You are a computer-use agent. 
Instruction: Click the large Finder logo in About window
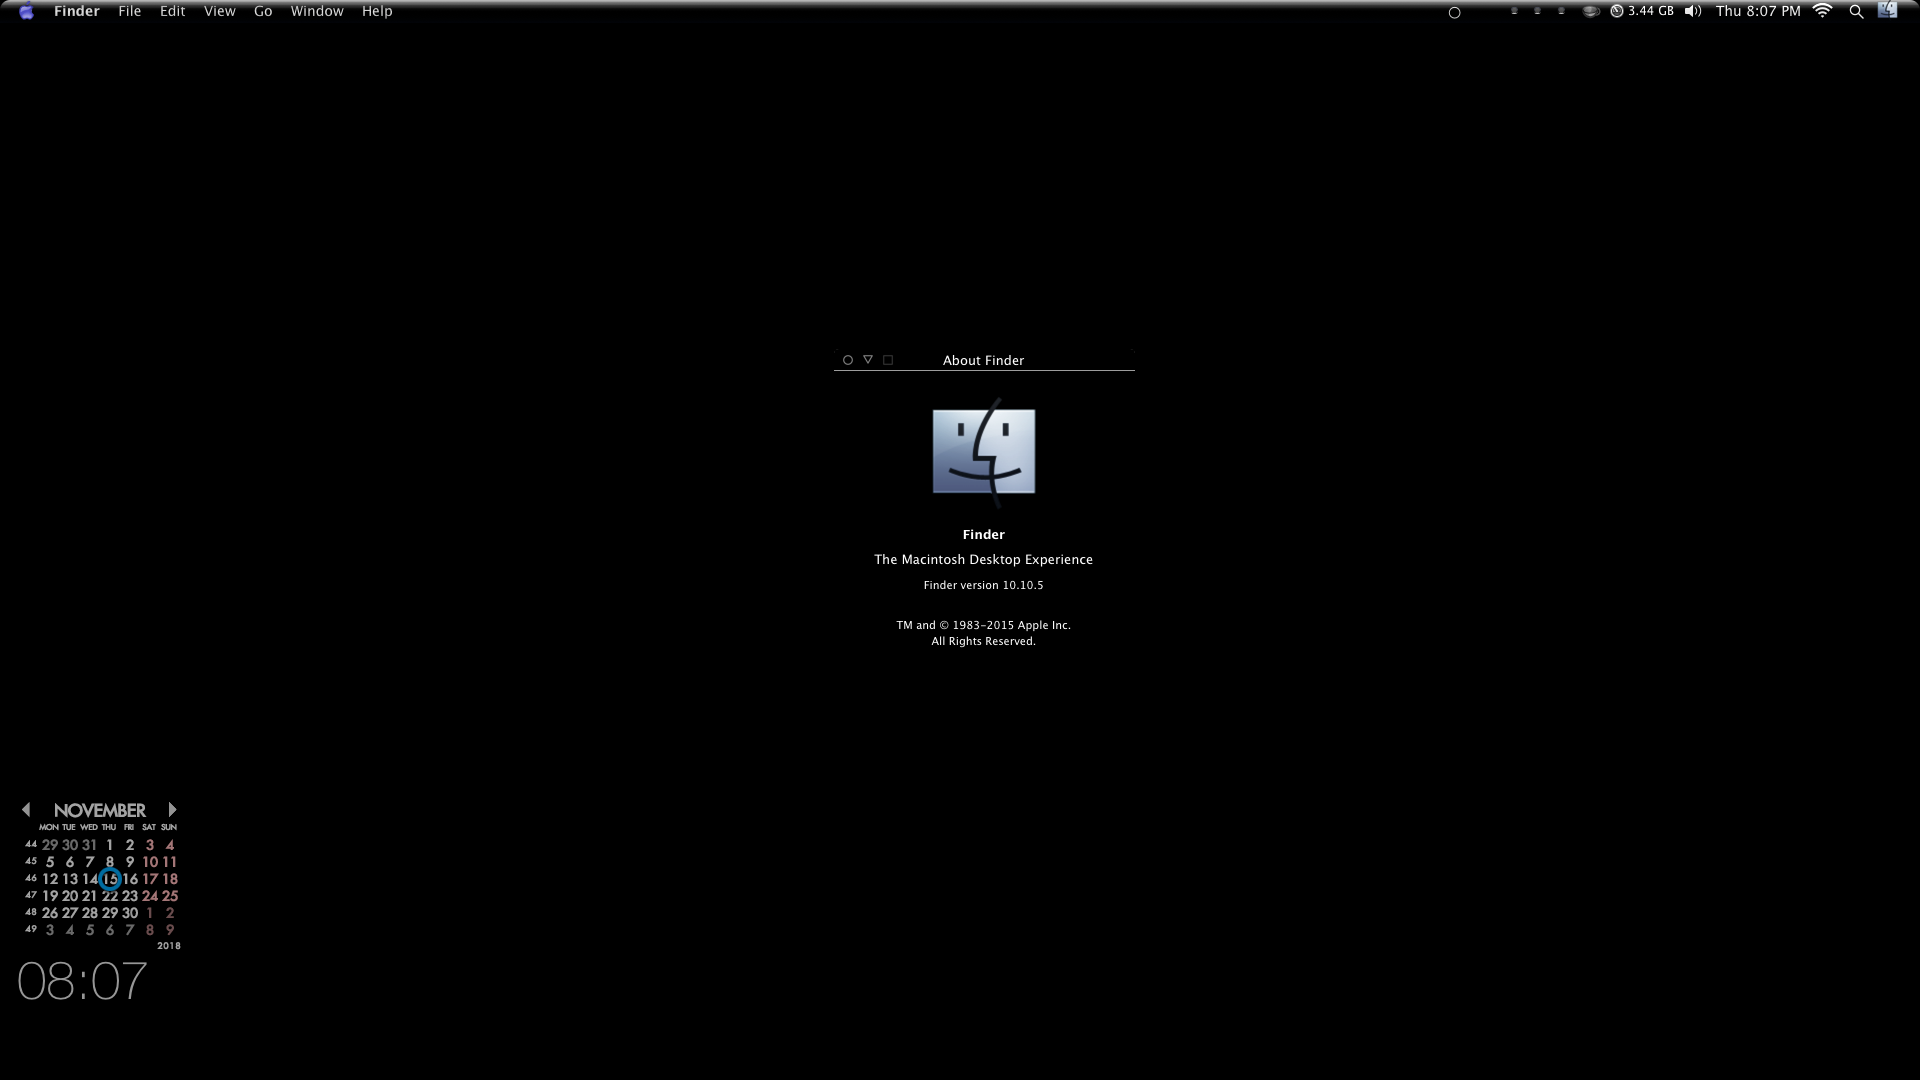(984, 451)
